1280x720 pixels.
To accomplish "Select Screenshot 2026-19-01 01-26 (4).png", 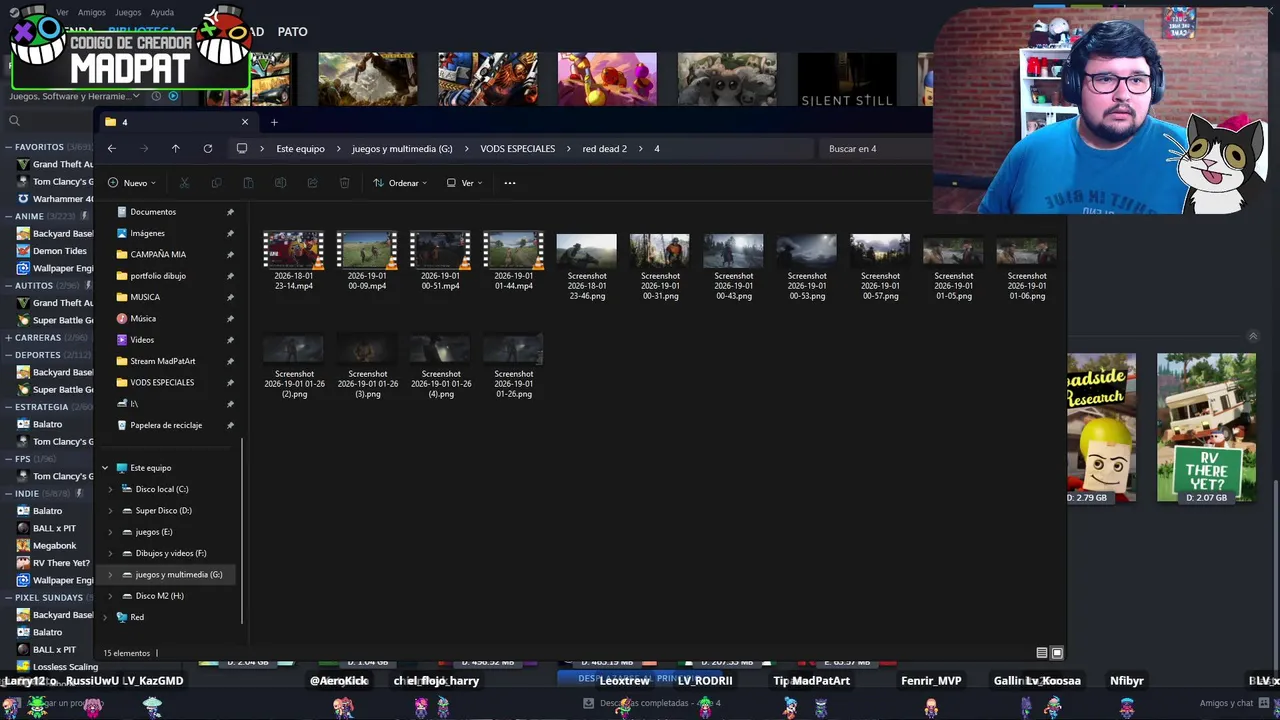I will coord(441,367).
